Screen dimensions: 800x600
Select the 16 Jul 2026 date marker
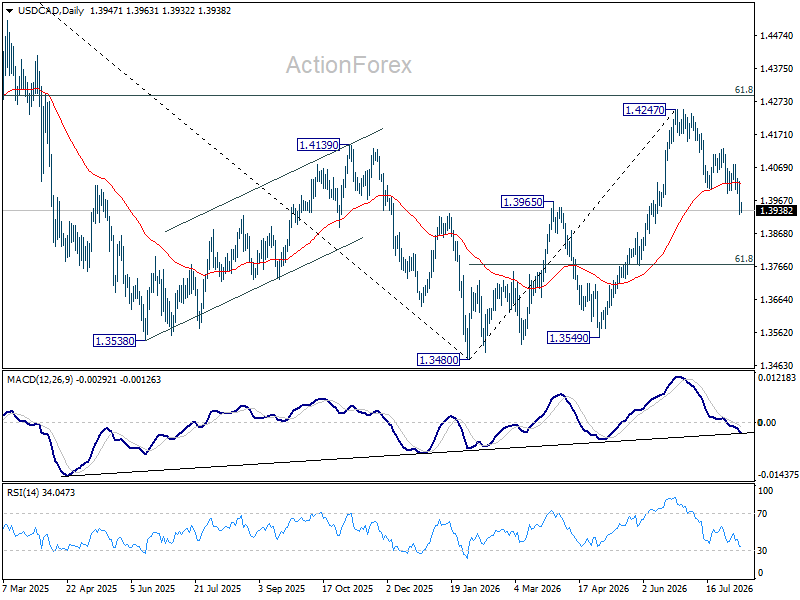click(x=730, y=588)
